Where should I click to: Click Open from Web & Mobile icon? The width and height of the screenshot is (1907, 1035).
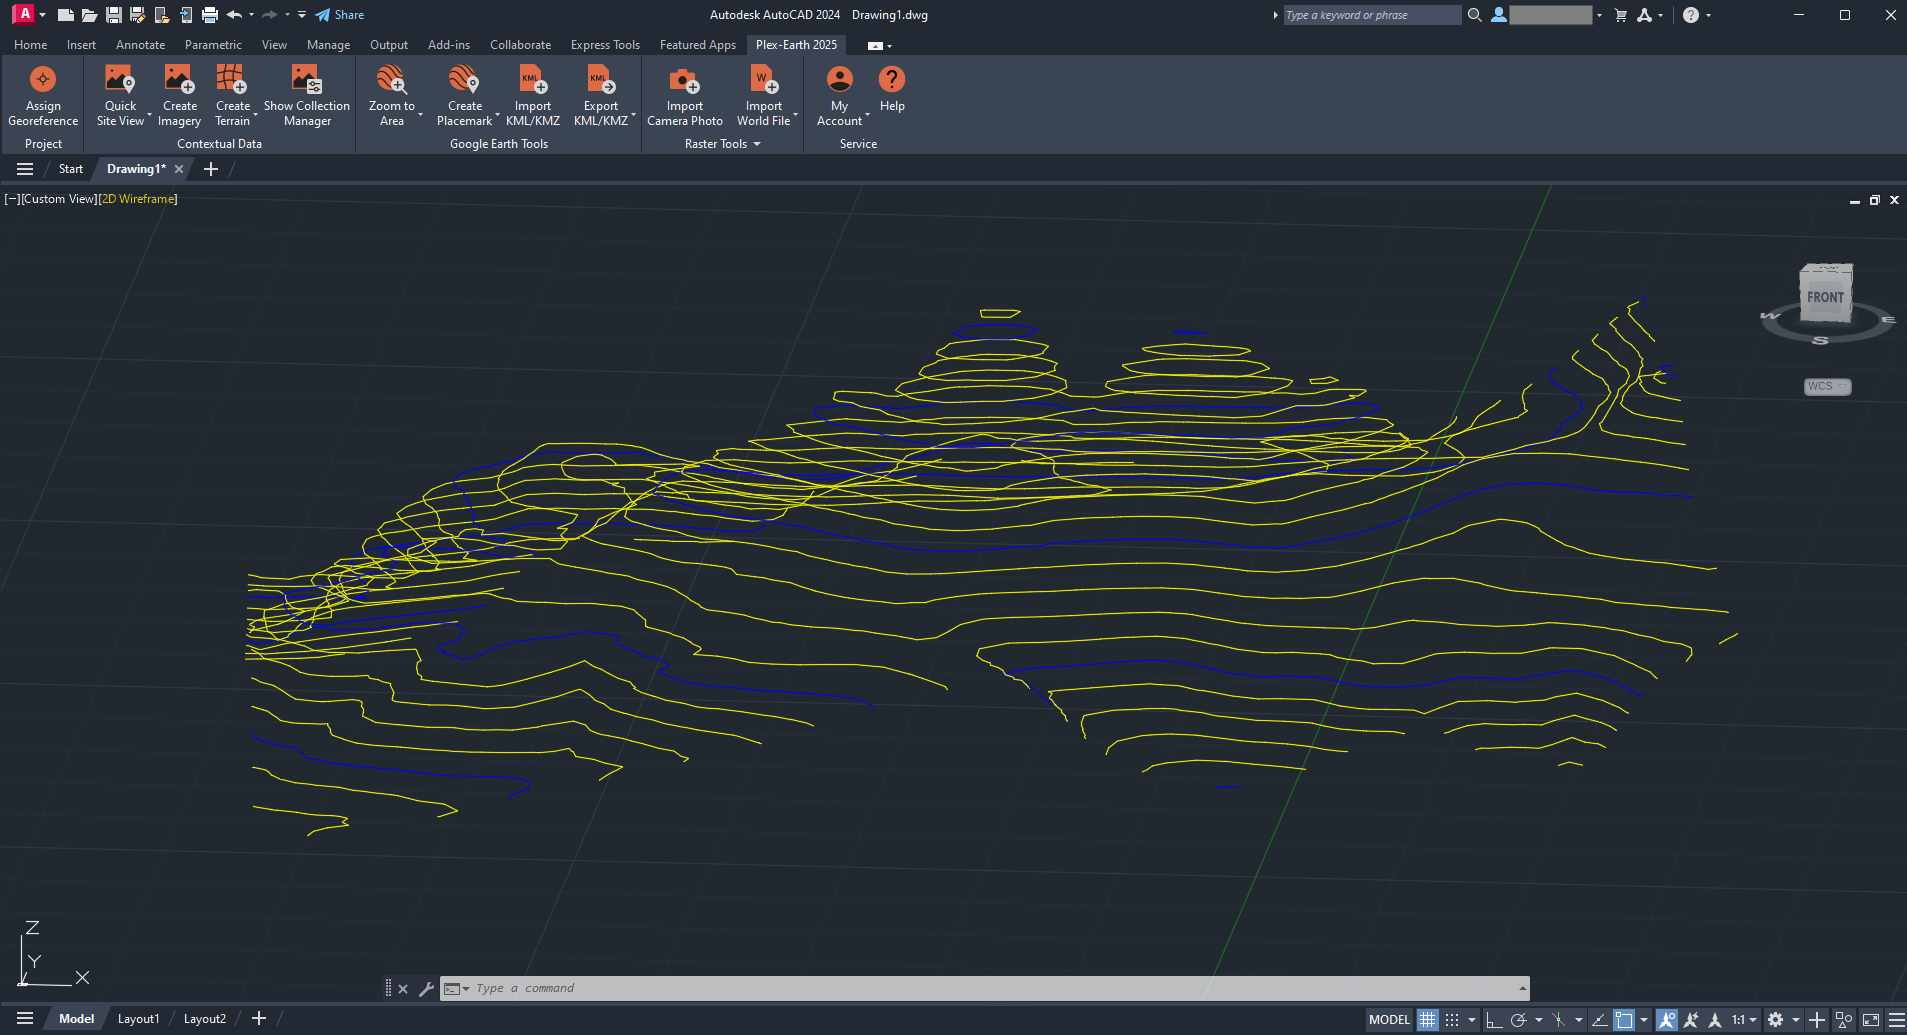(162, 15)
